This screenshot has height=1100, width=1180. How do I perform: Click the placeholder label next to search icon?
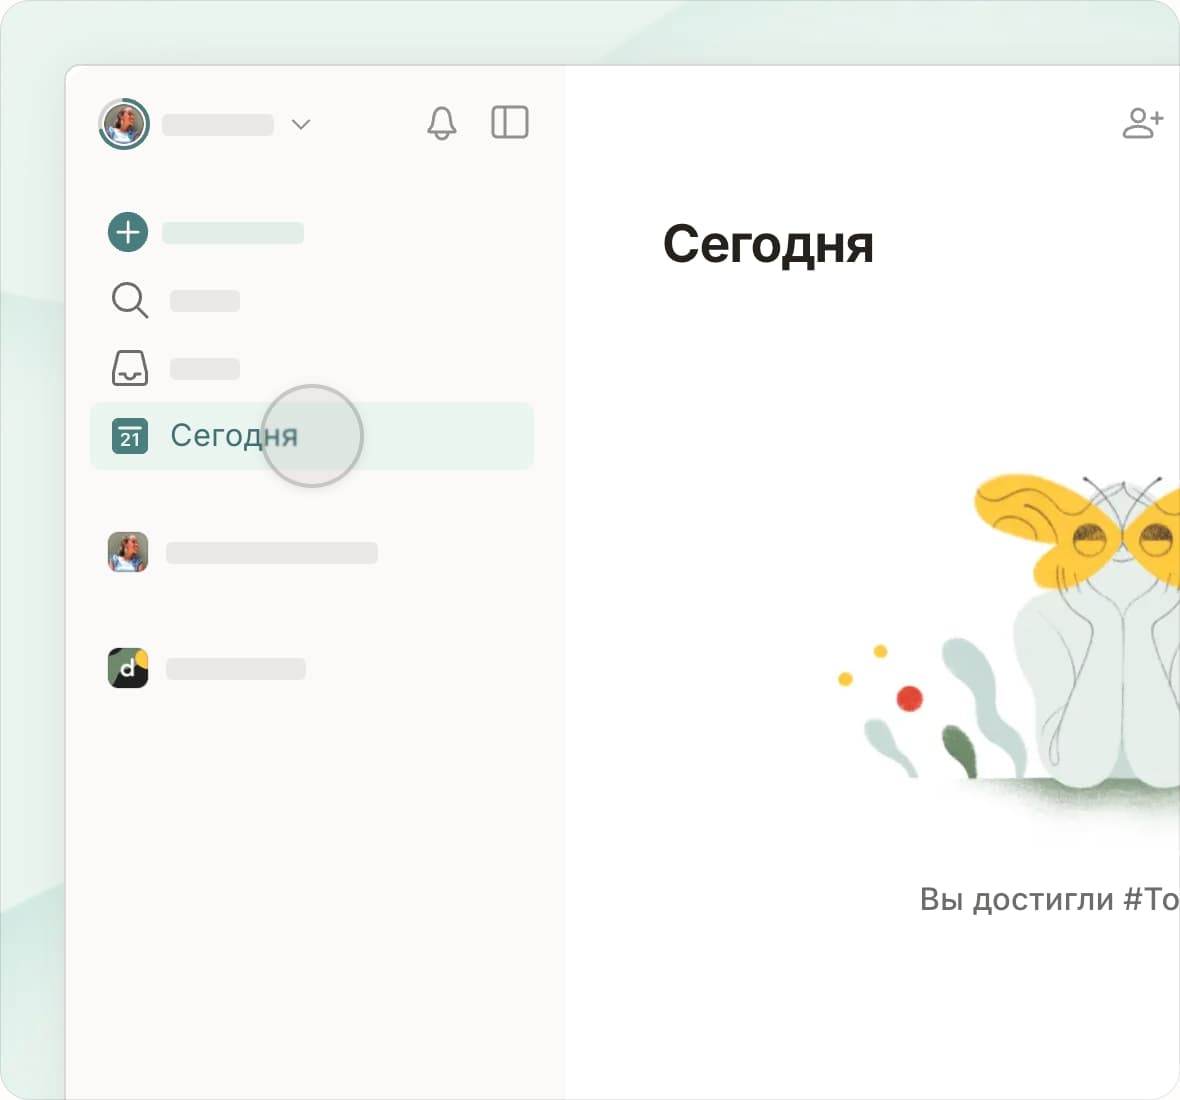(x=205, y=301)
